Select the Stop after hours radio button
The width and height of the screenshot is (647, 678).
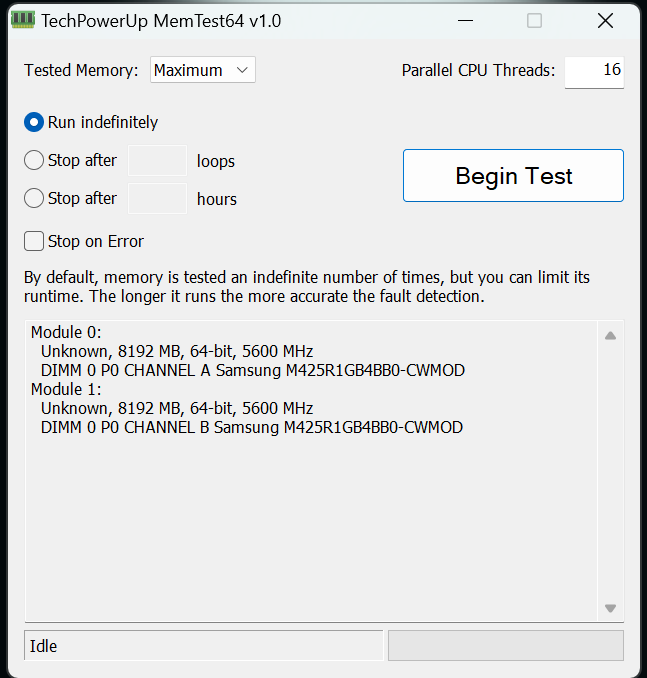34,198
